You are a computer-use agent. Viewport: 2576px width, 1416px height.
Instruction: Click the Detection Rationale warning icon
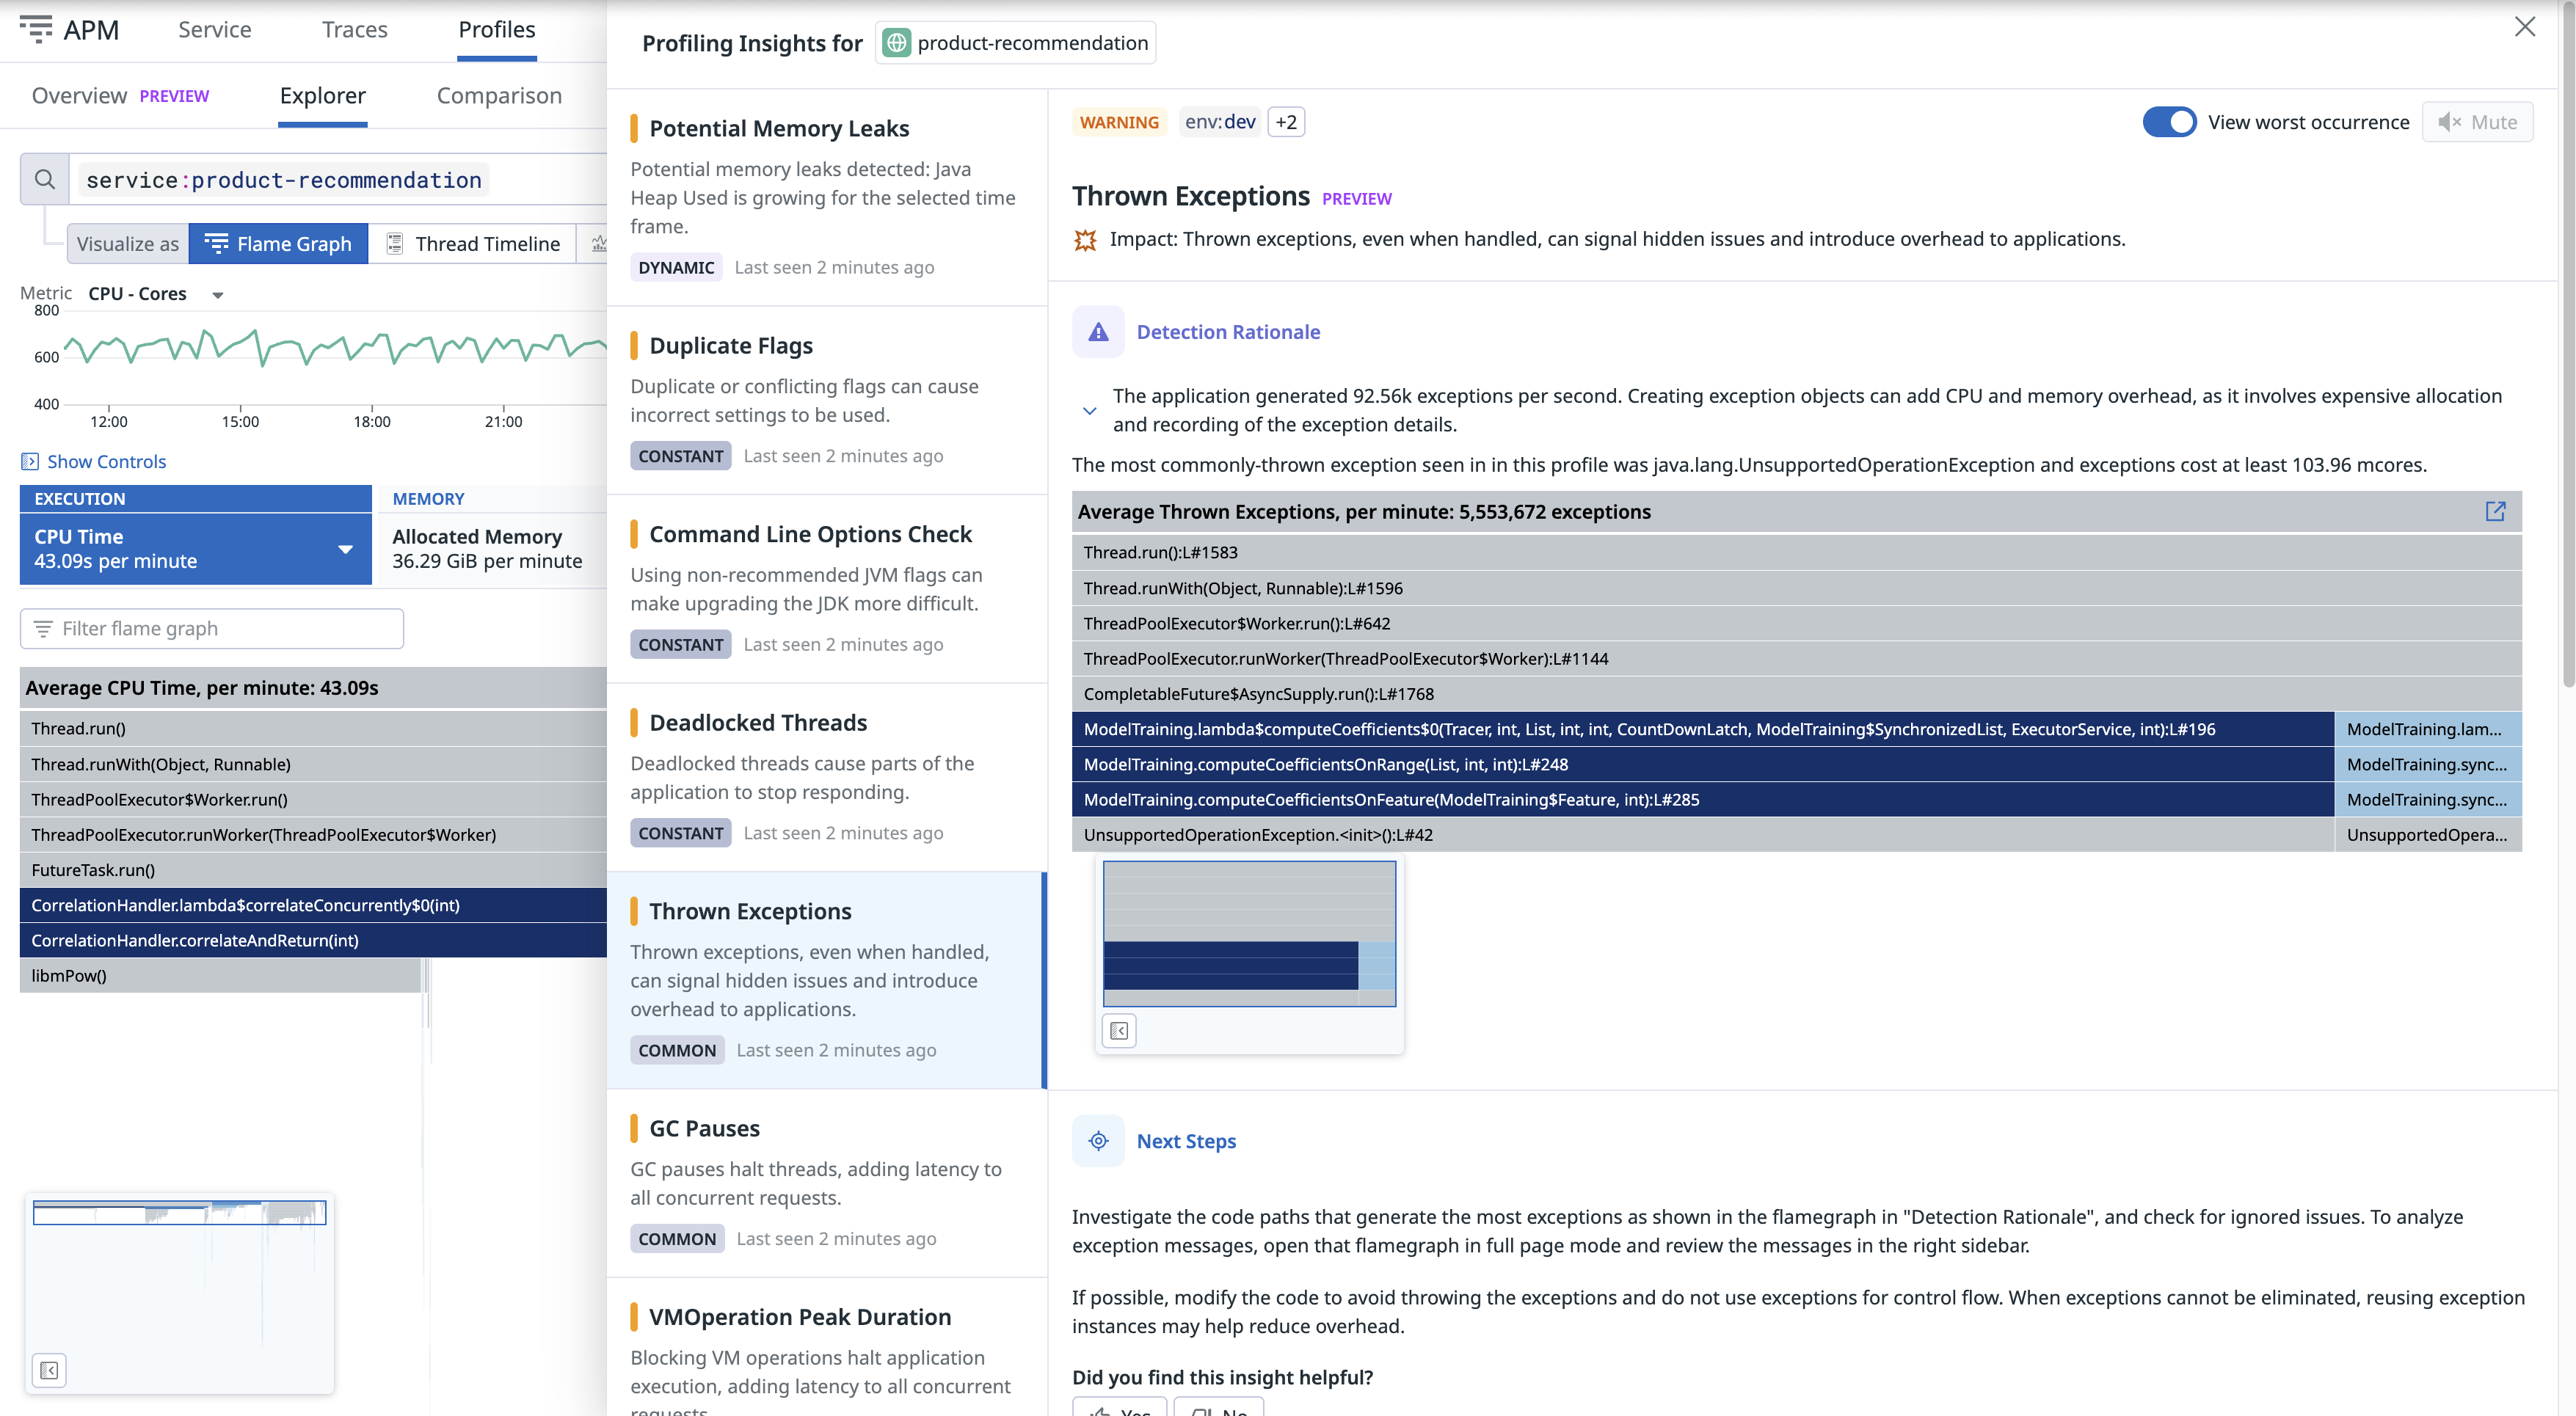1098,332
